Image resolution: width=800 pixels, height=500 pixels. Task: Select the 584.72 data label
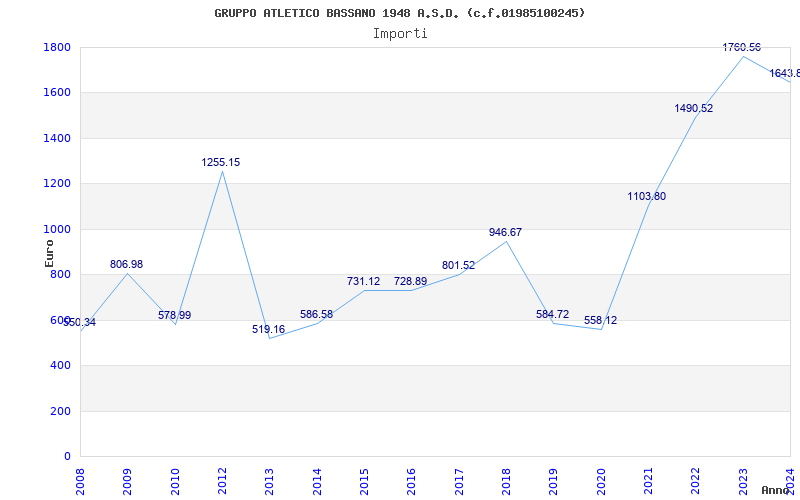tap(553, 314)
